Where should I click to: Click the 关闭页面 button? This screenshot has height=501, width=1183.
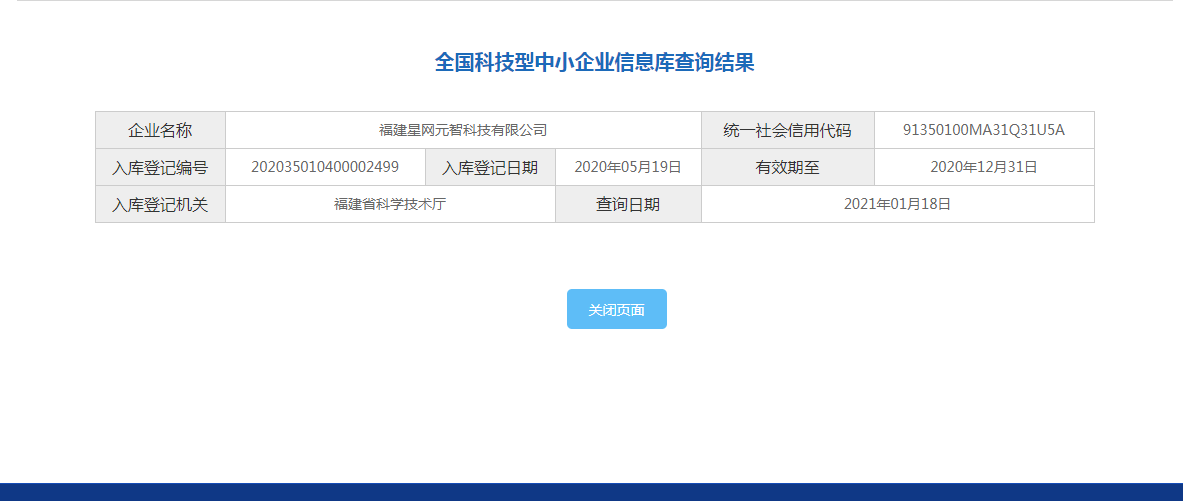point(616,309)
